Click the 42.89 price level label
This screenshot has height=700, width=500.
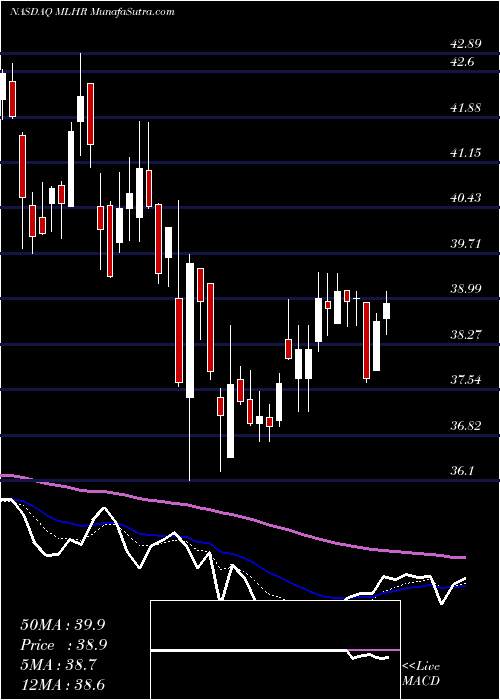point(466,44)
